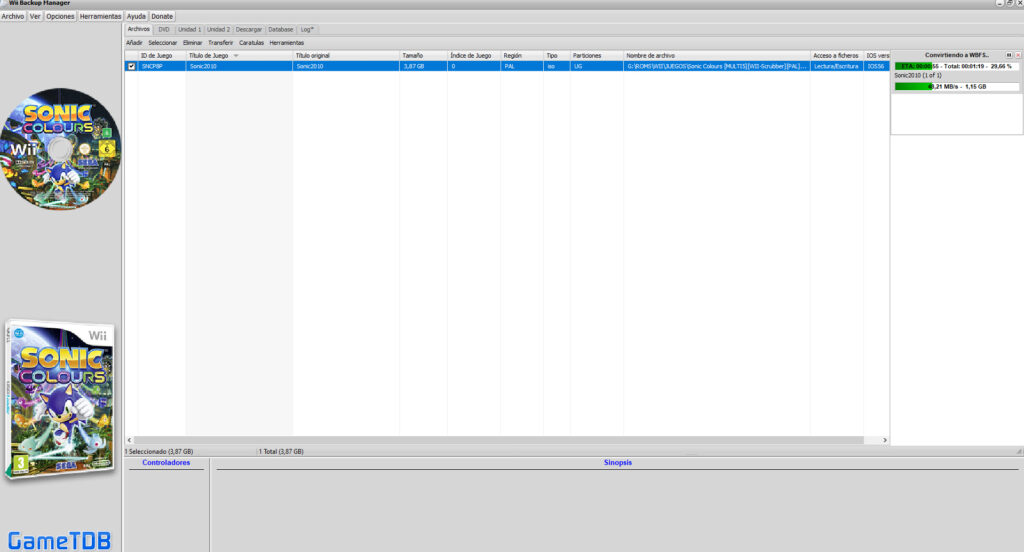The height and width of the screenshot is (552, 1024).
Task: Pause the WBFS conversion
Action: tap(1008, 56)
